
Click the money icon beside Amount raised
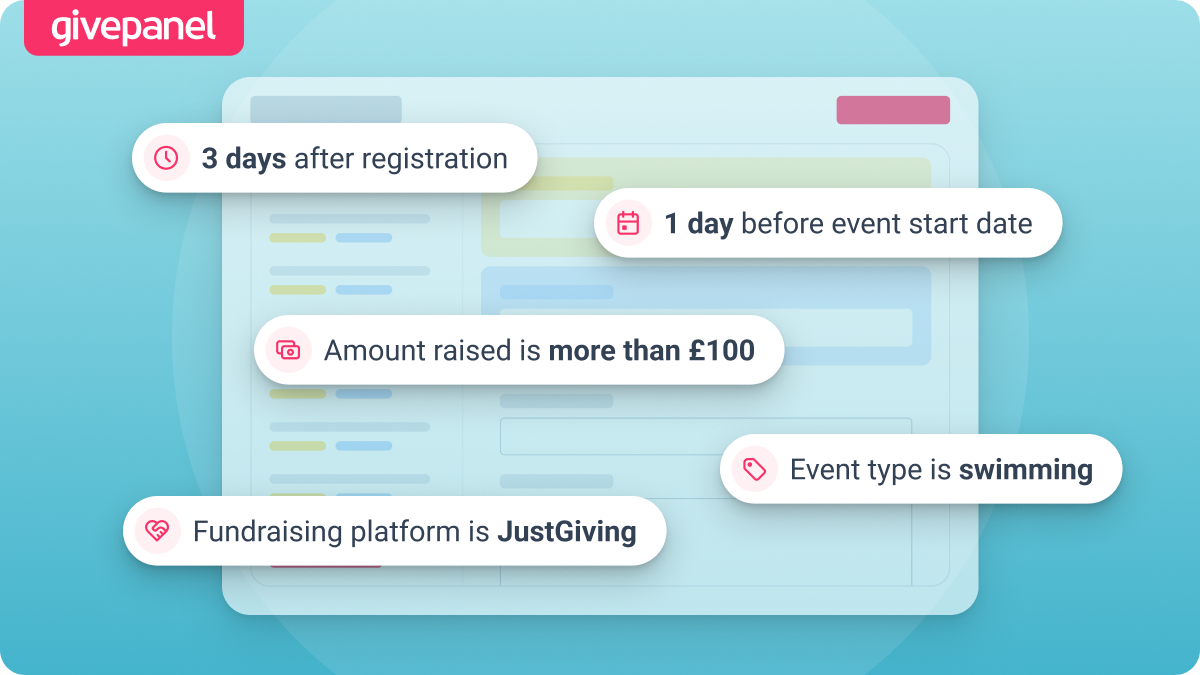[x=288, y=350]
